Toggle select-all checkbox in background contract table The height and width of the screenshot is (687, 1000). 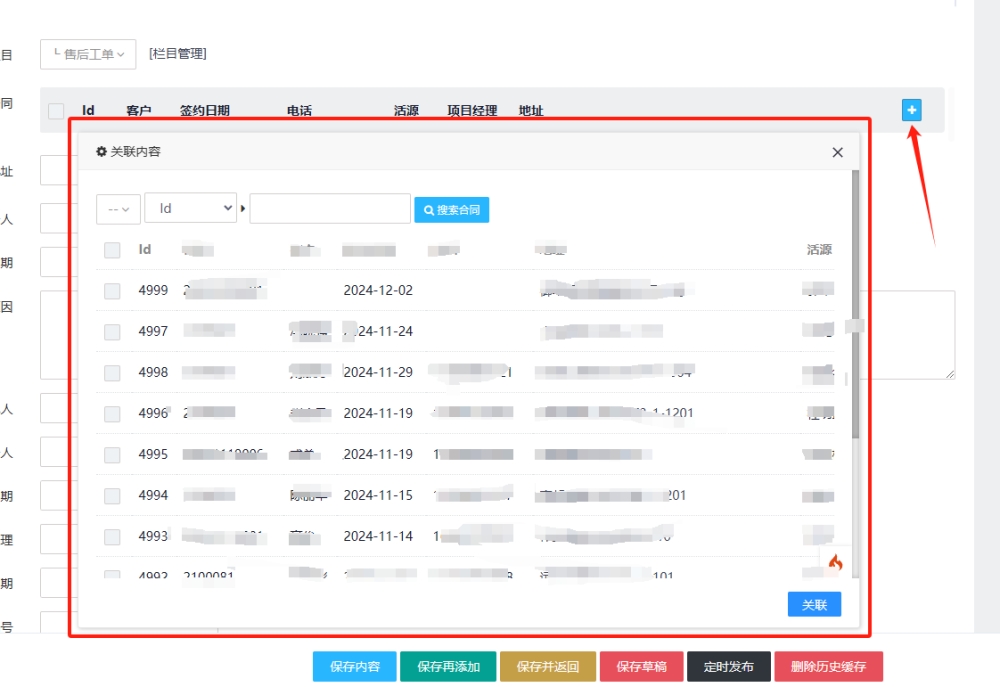56,111
